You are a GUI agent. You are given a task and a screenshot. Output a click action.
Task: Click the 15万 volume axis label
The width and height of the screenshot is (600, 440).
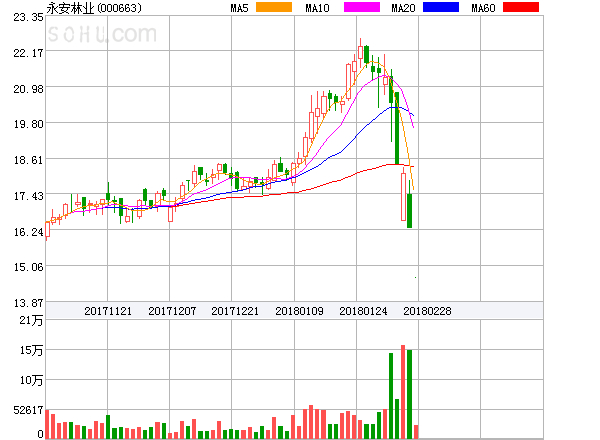point(31,350)
